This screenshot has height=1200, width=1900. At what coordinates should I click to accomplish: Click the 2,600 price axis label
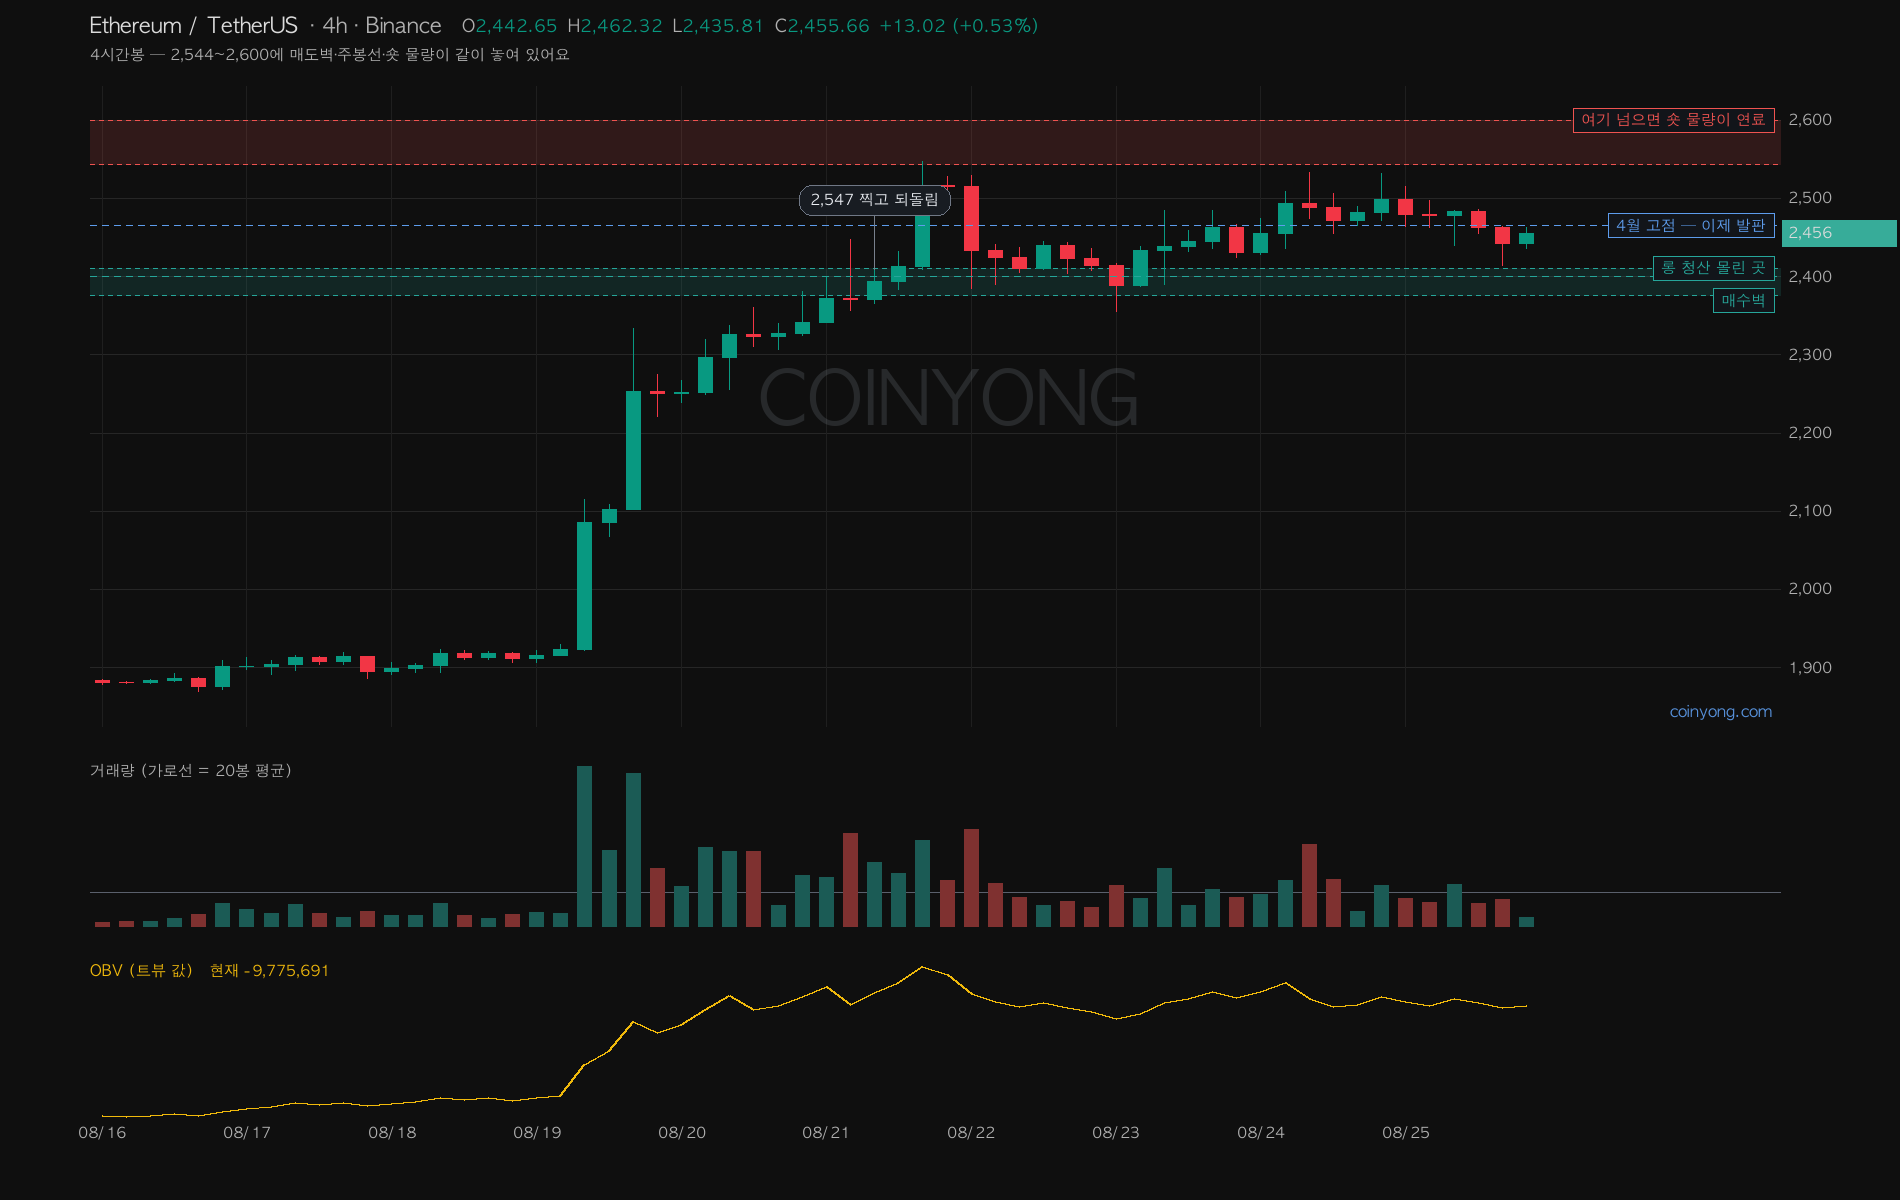[1810, 120]
